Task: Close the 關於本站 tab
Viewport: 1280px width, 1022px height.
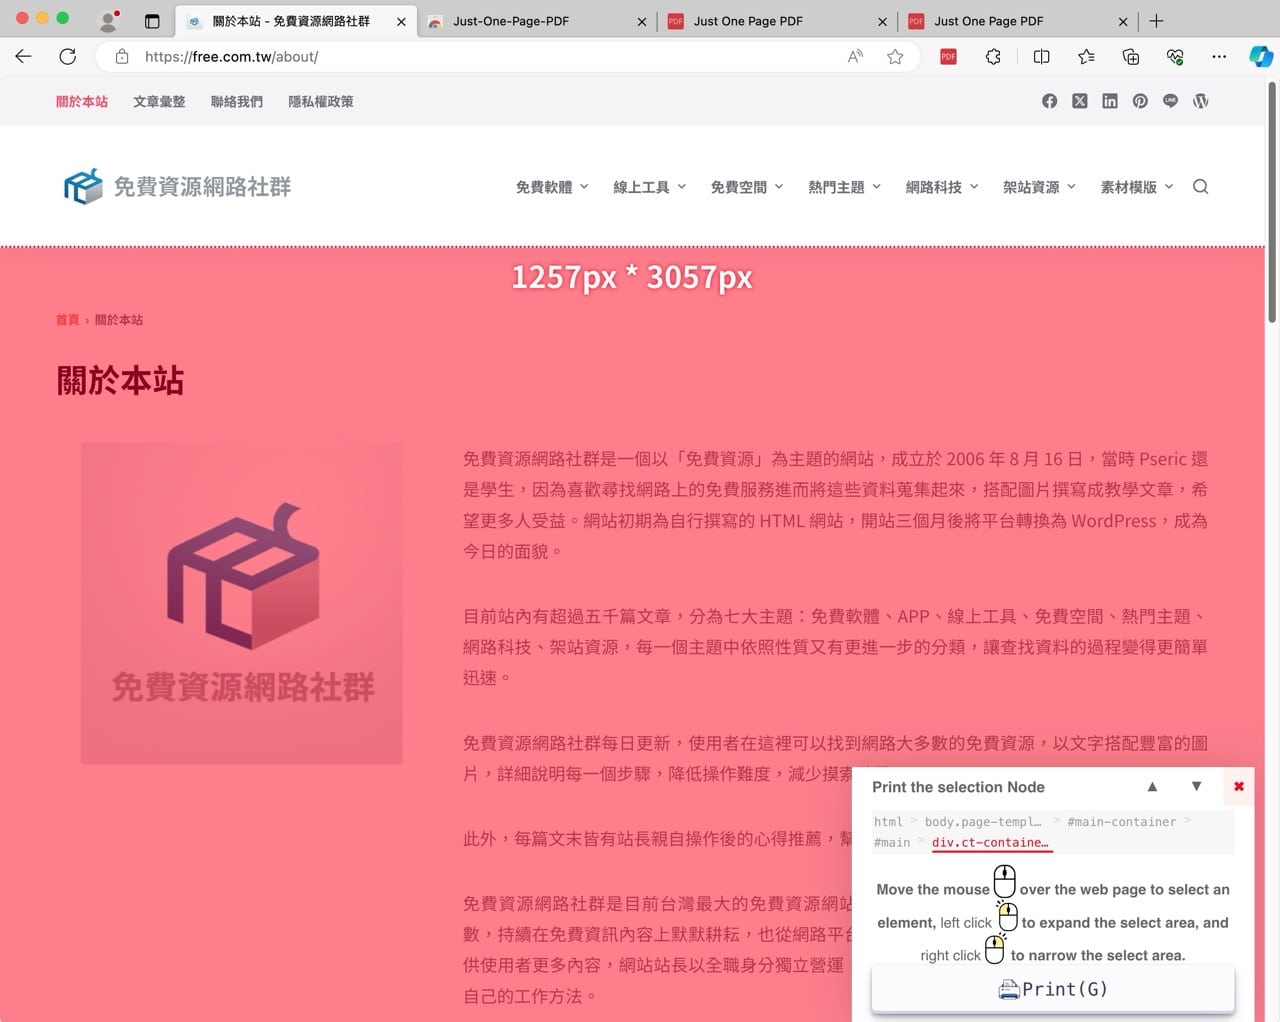Action: click(x=401, y=21)
